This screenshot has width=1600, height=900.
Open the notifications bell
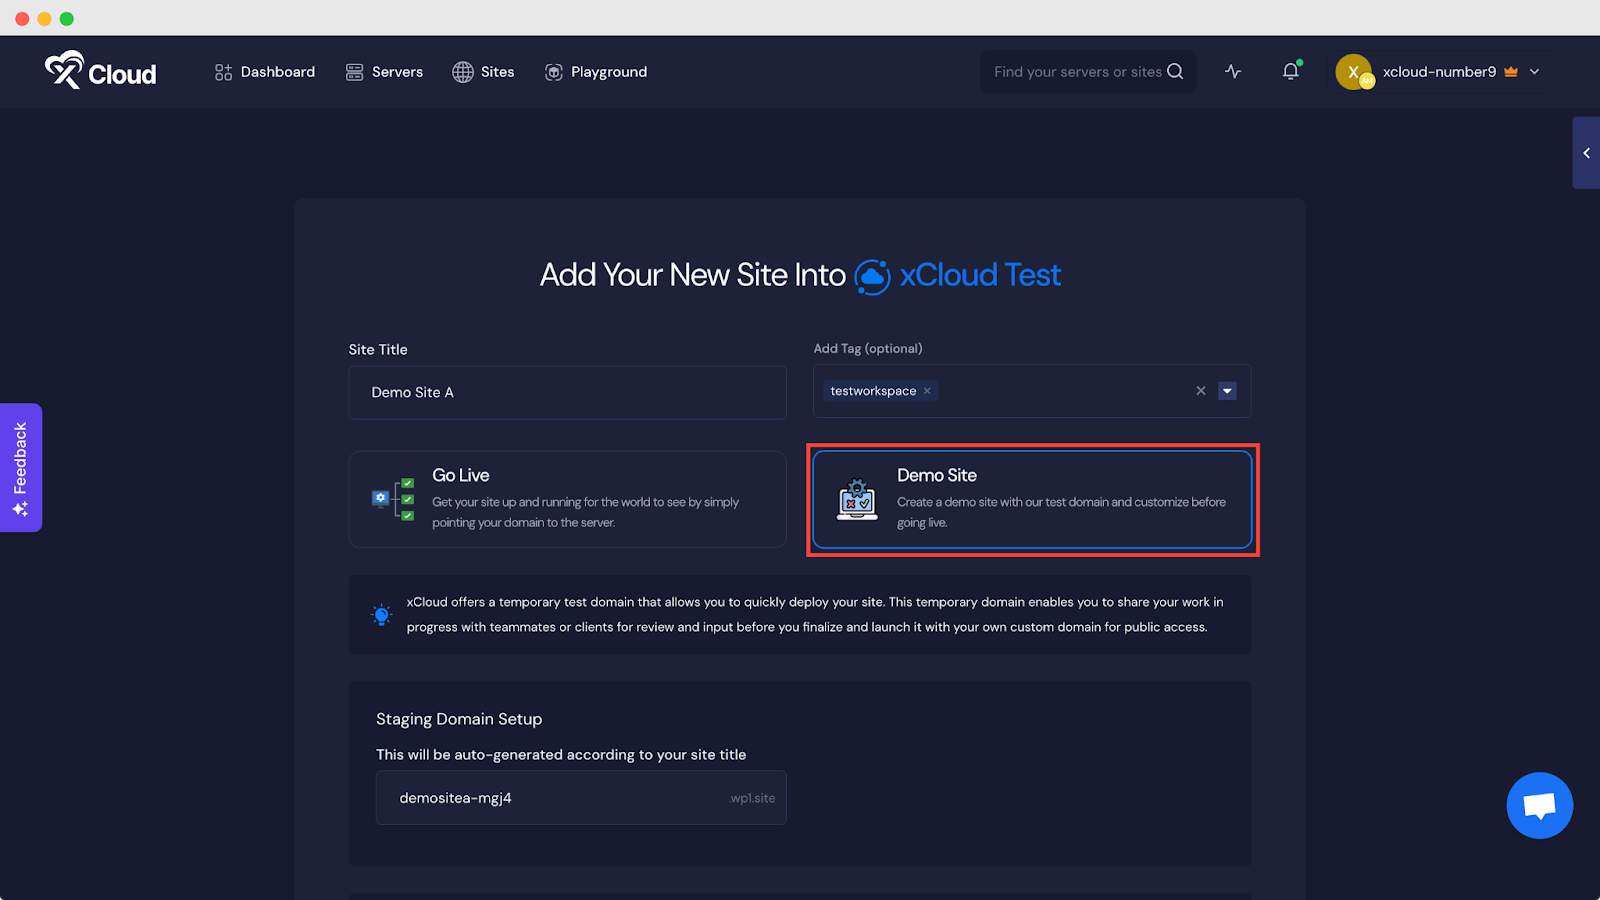click(1290, 71)
